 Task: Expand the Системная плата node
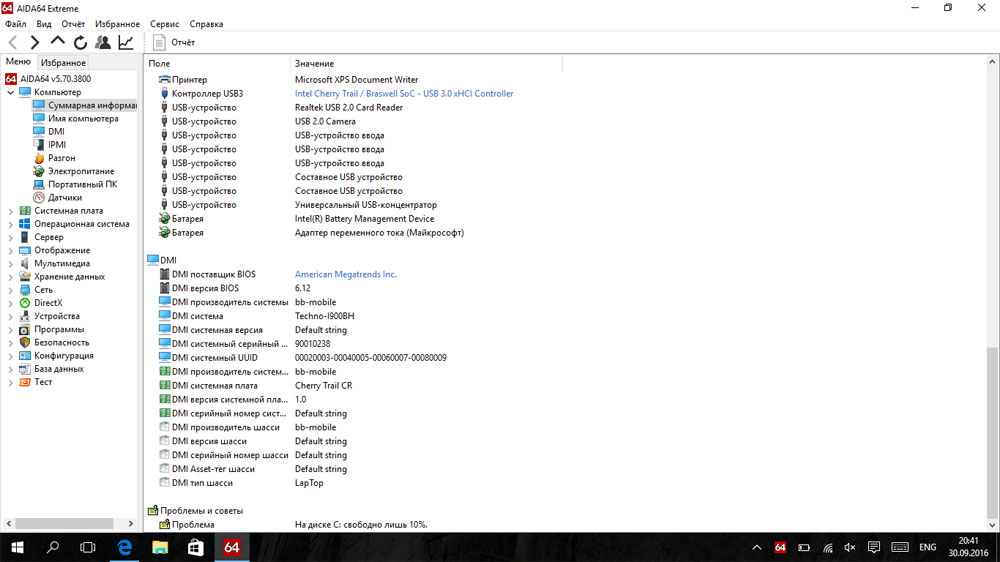tap(10, 211)
